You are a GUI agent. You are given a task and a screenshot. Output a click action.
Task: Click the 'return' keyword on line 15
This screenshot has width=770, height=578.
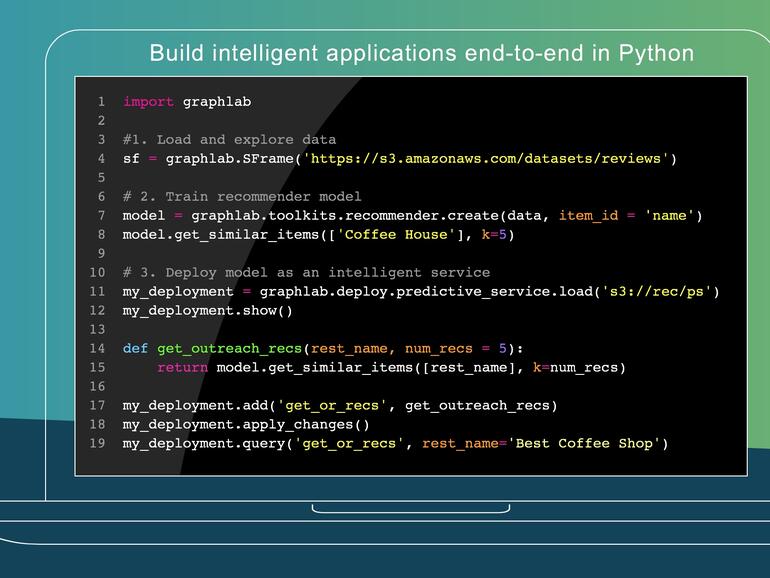pyautogui.click(x=182, y=368)
